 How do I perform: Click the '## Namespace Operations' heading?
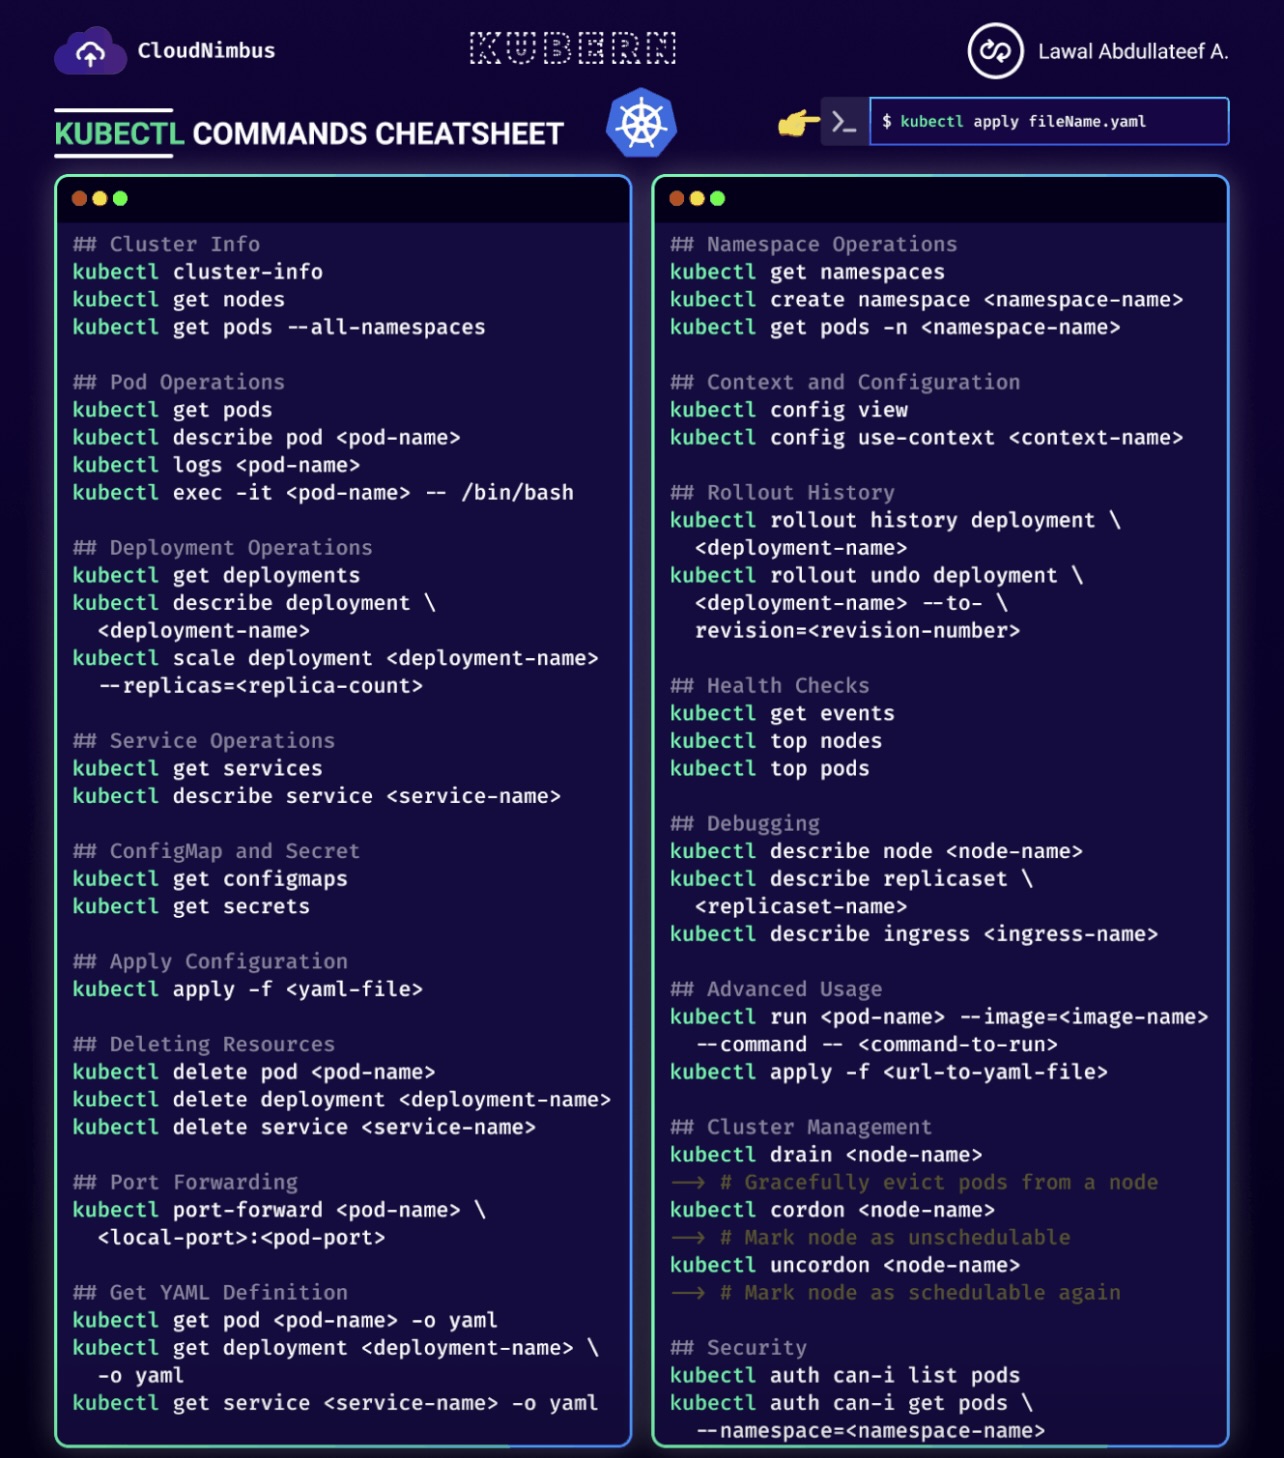coord(813,244)
